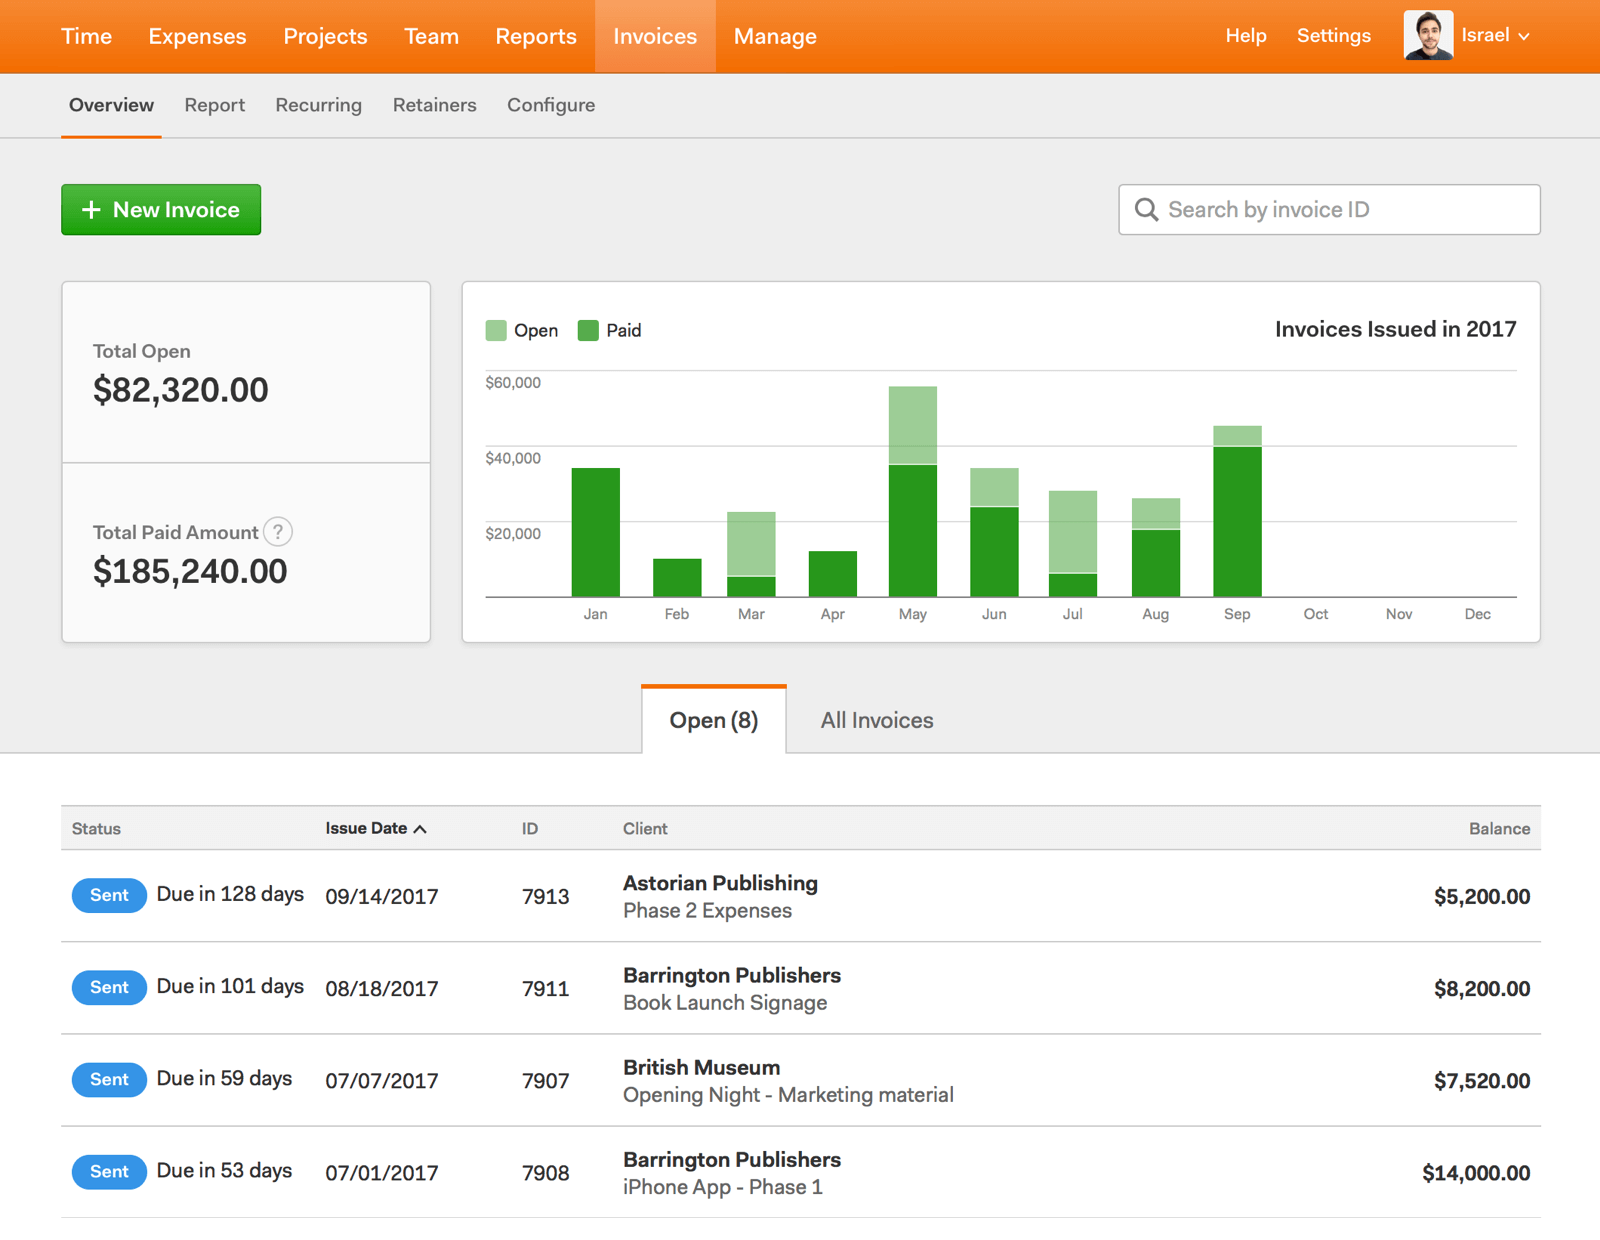Click the Sent badge on the British Museum row
1600x1240 pixels.
pyautogui.click(x=108, y=1079)
